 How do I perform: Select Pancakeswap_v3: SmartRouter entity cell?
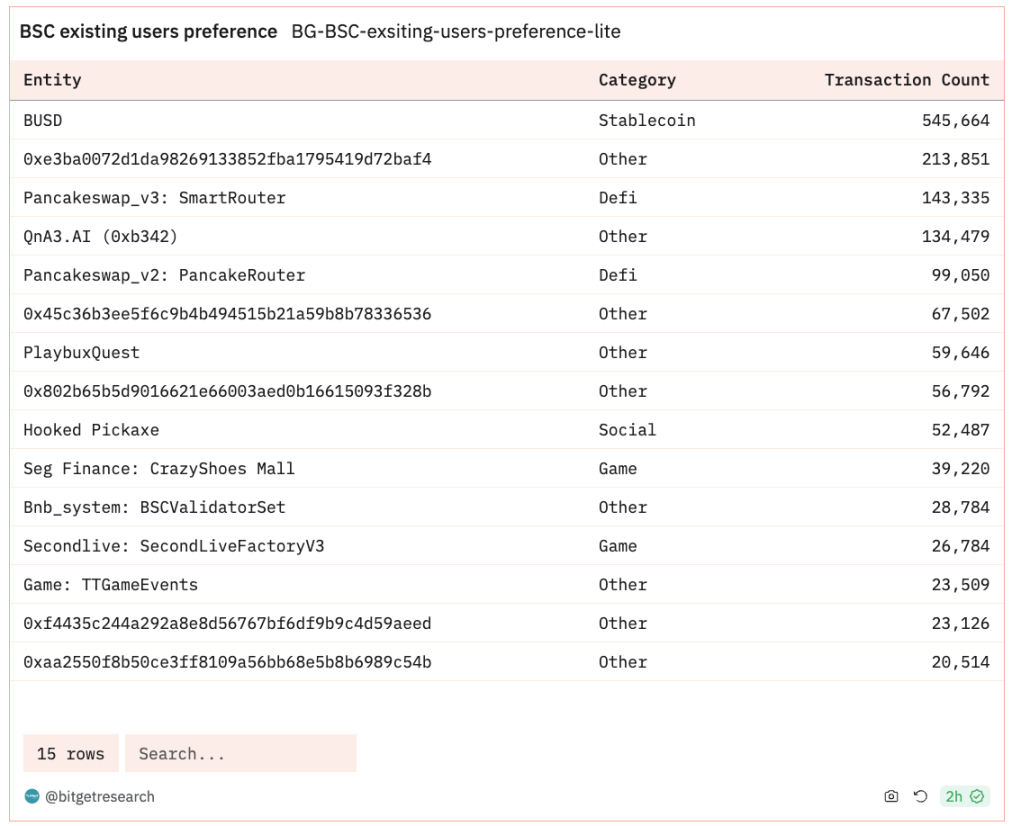tap(154, 198)
